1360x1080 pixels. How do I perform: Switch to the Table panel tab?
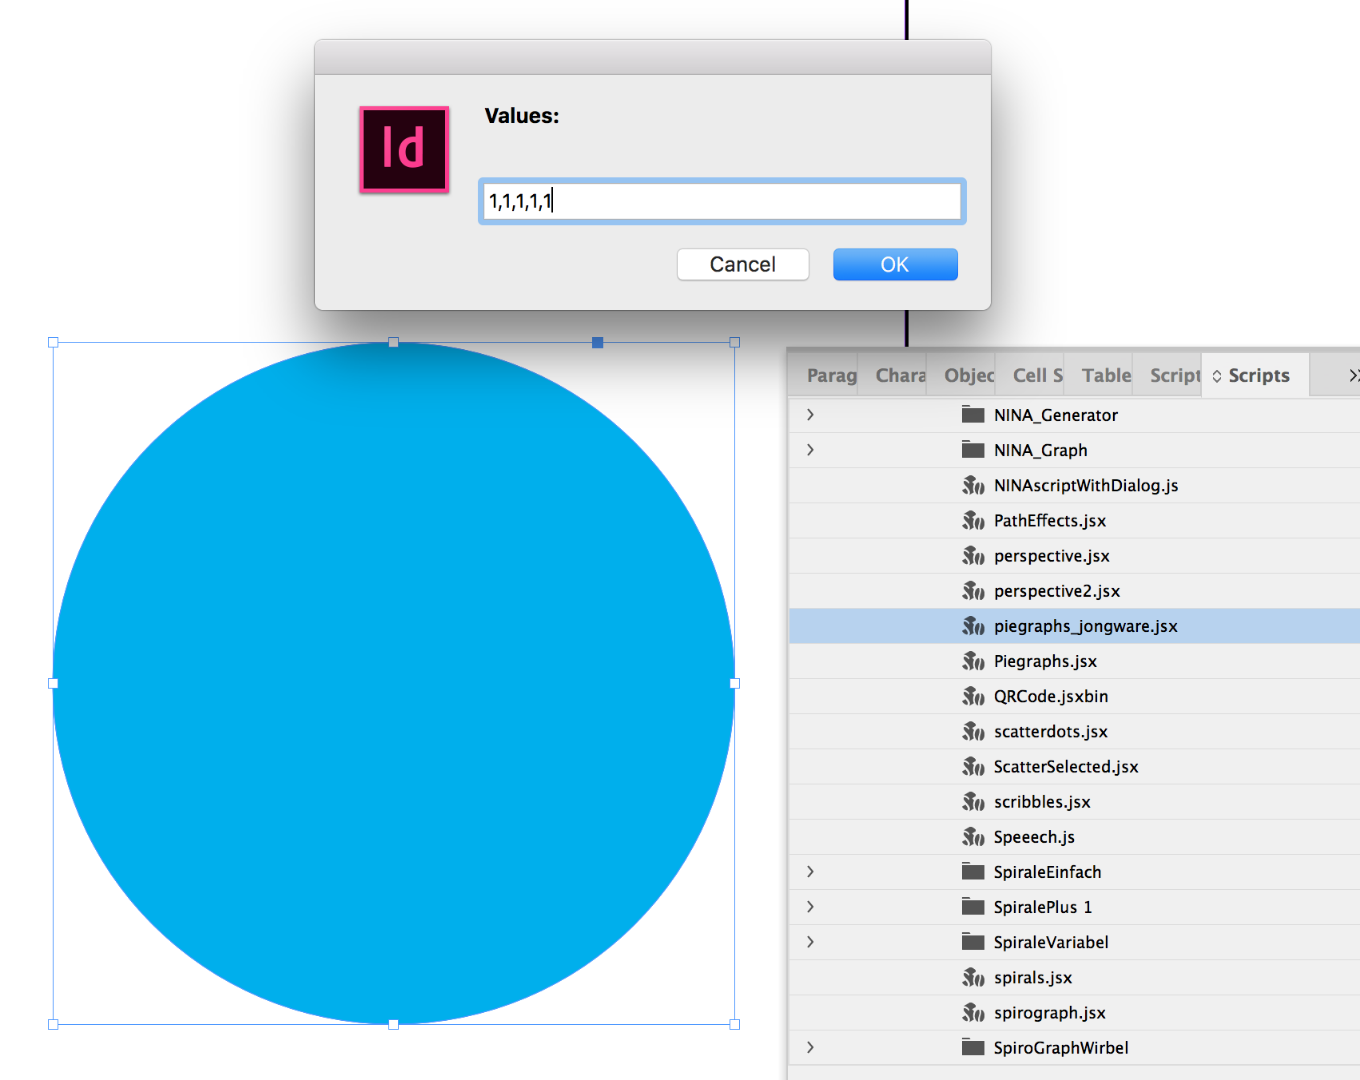pyautogui.click(x=1106, y=375)
